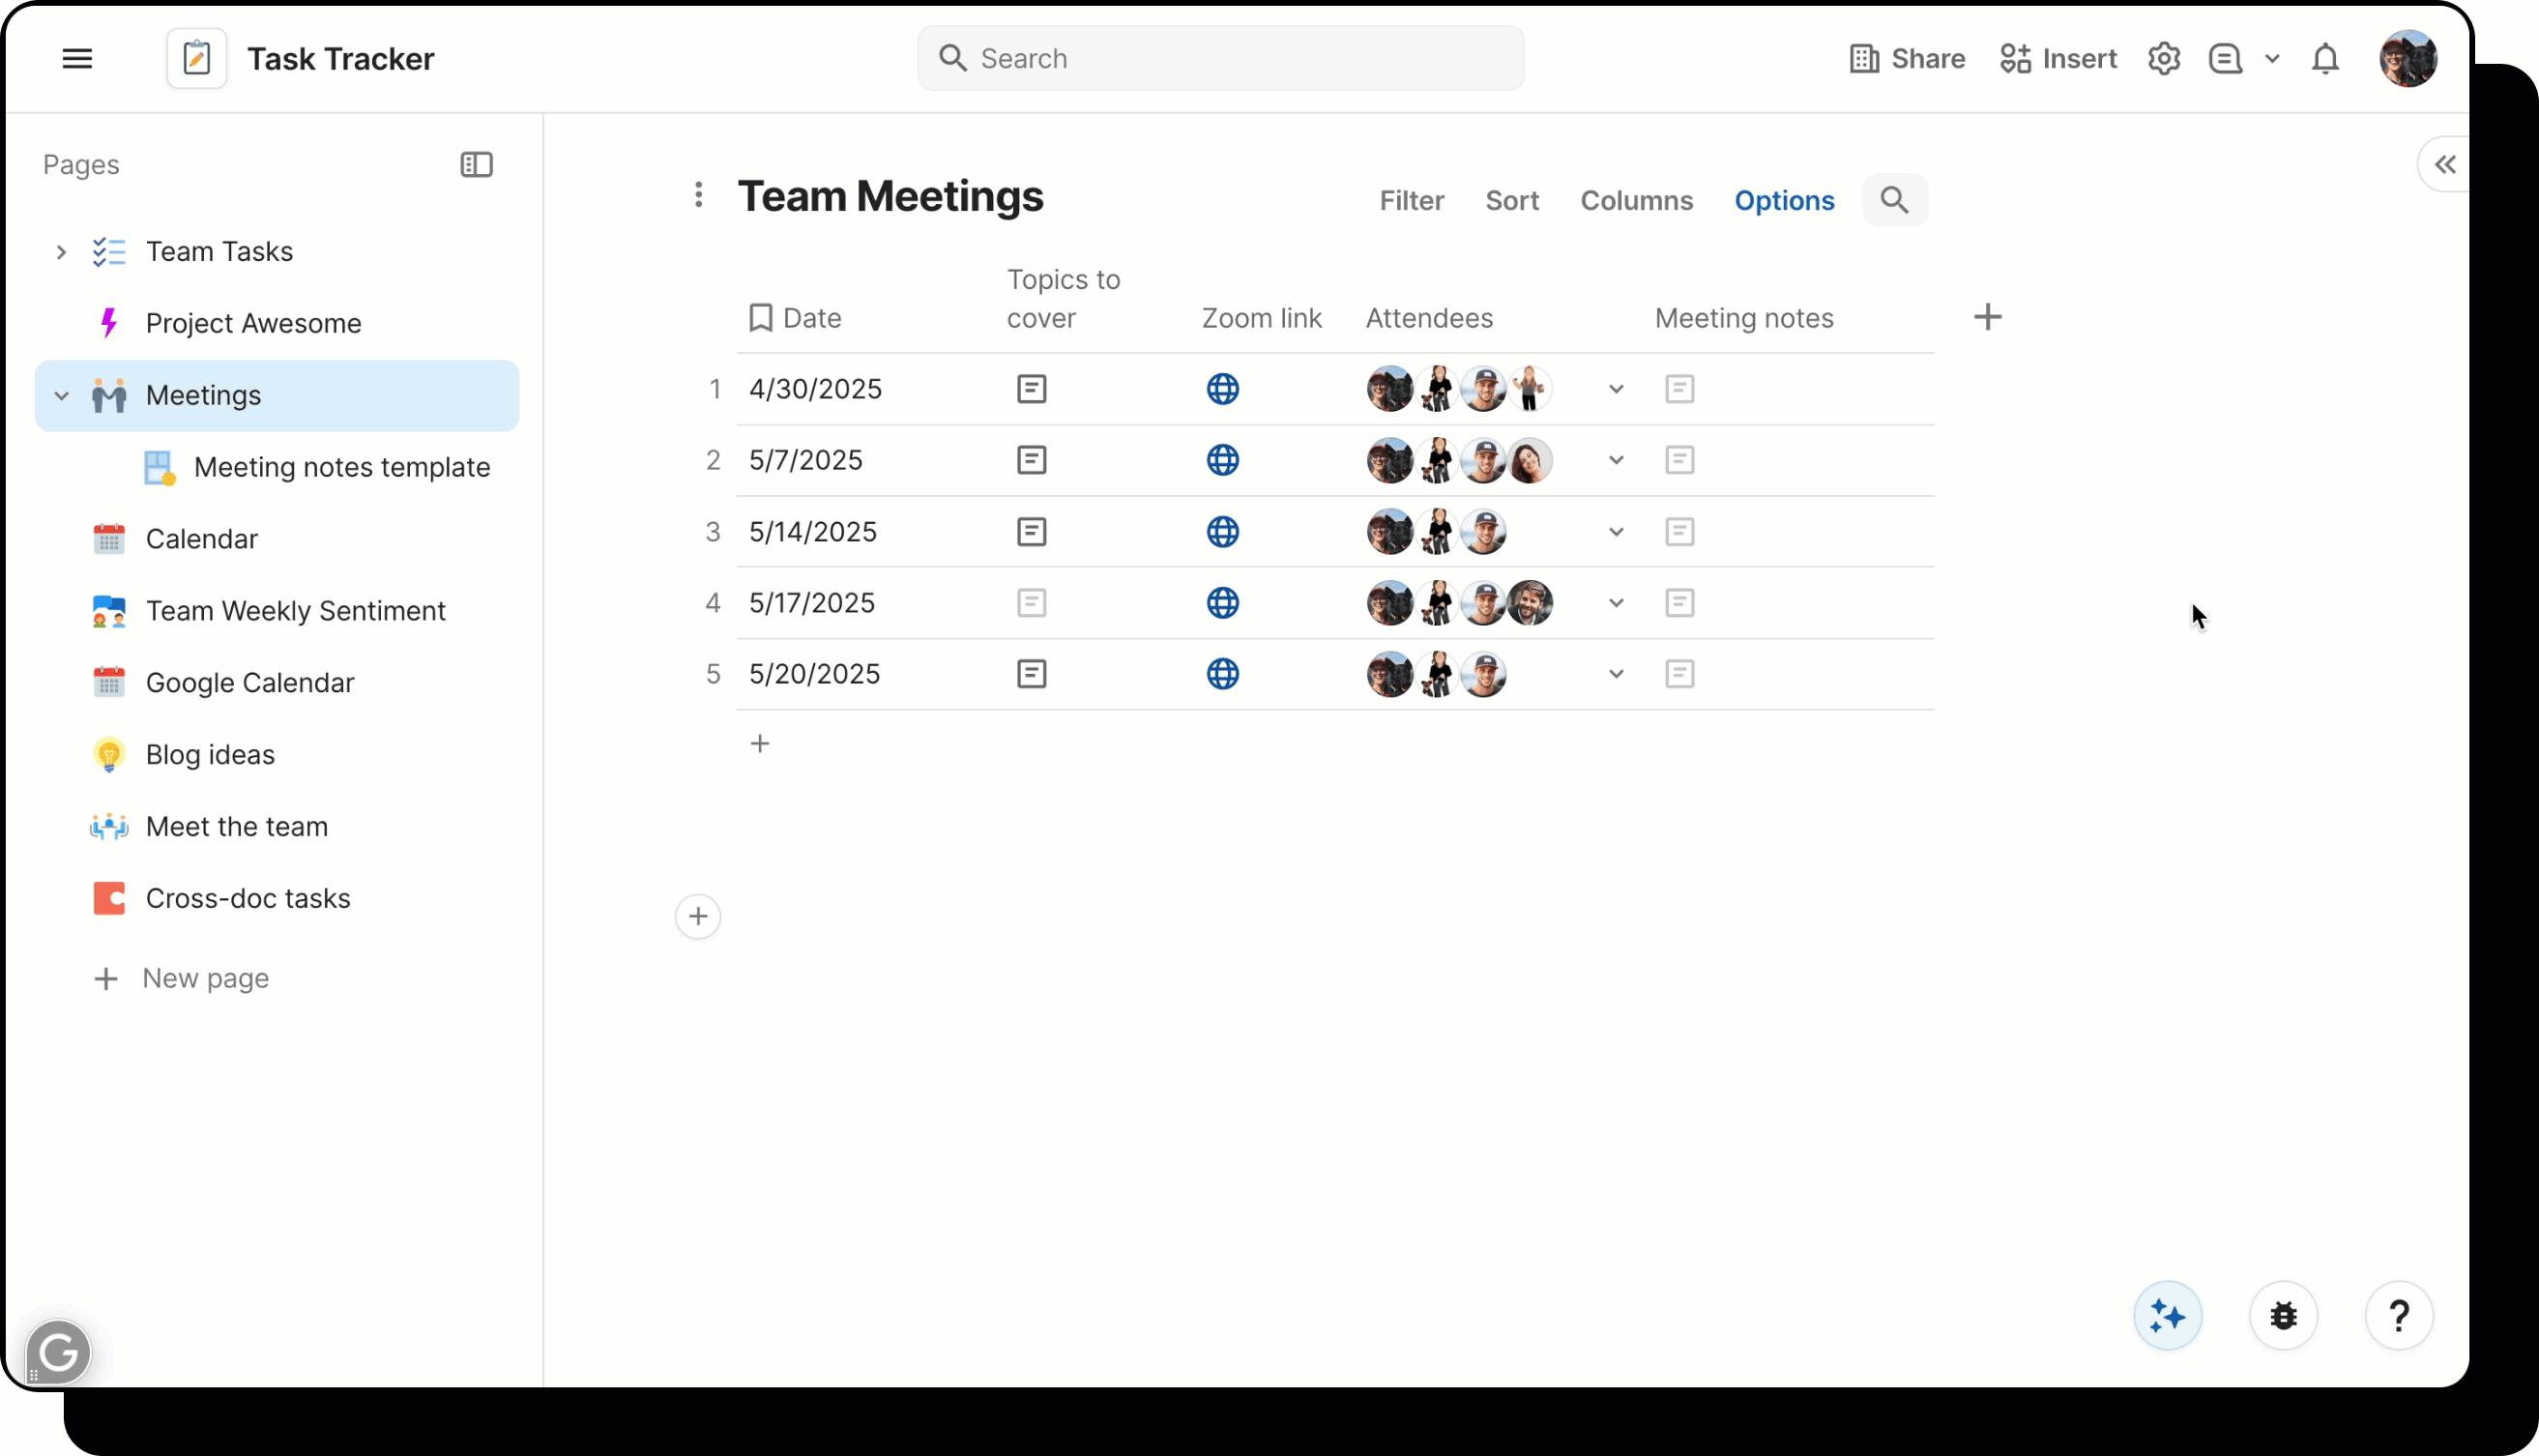Open meeting notes document for 5/14/2025
The width and height of the screenshot is (2539, 1456).
point(1680,532)
